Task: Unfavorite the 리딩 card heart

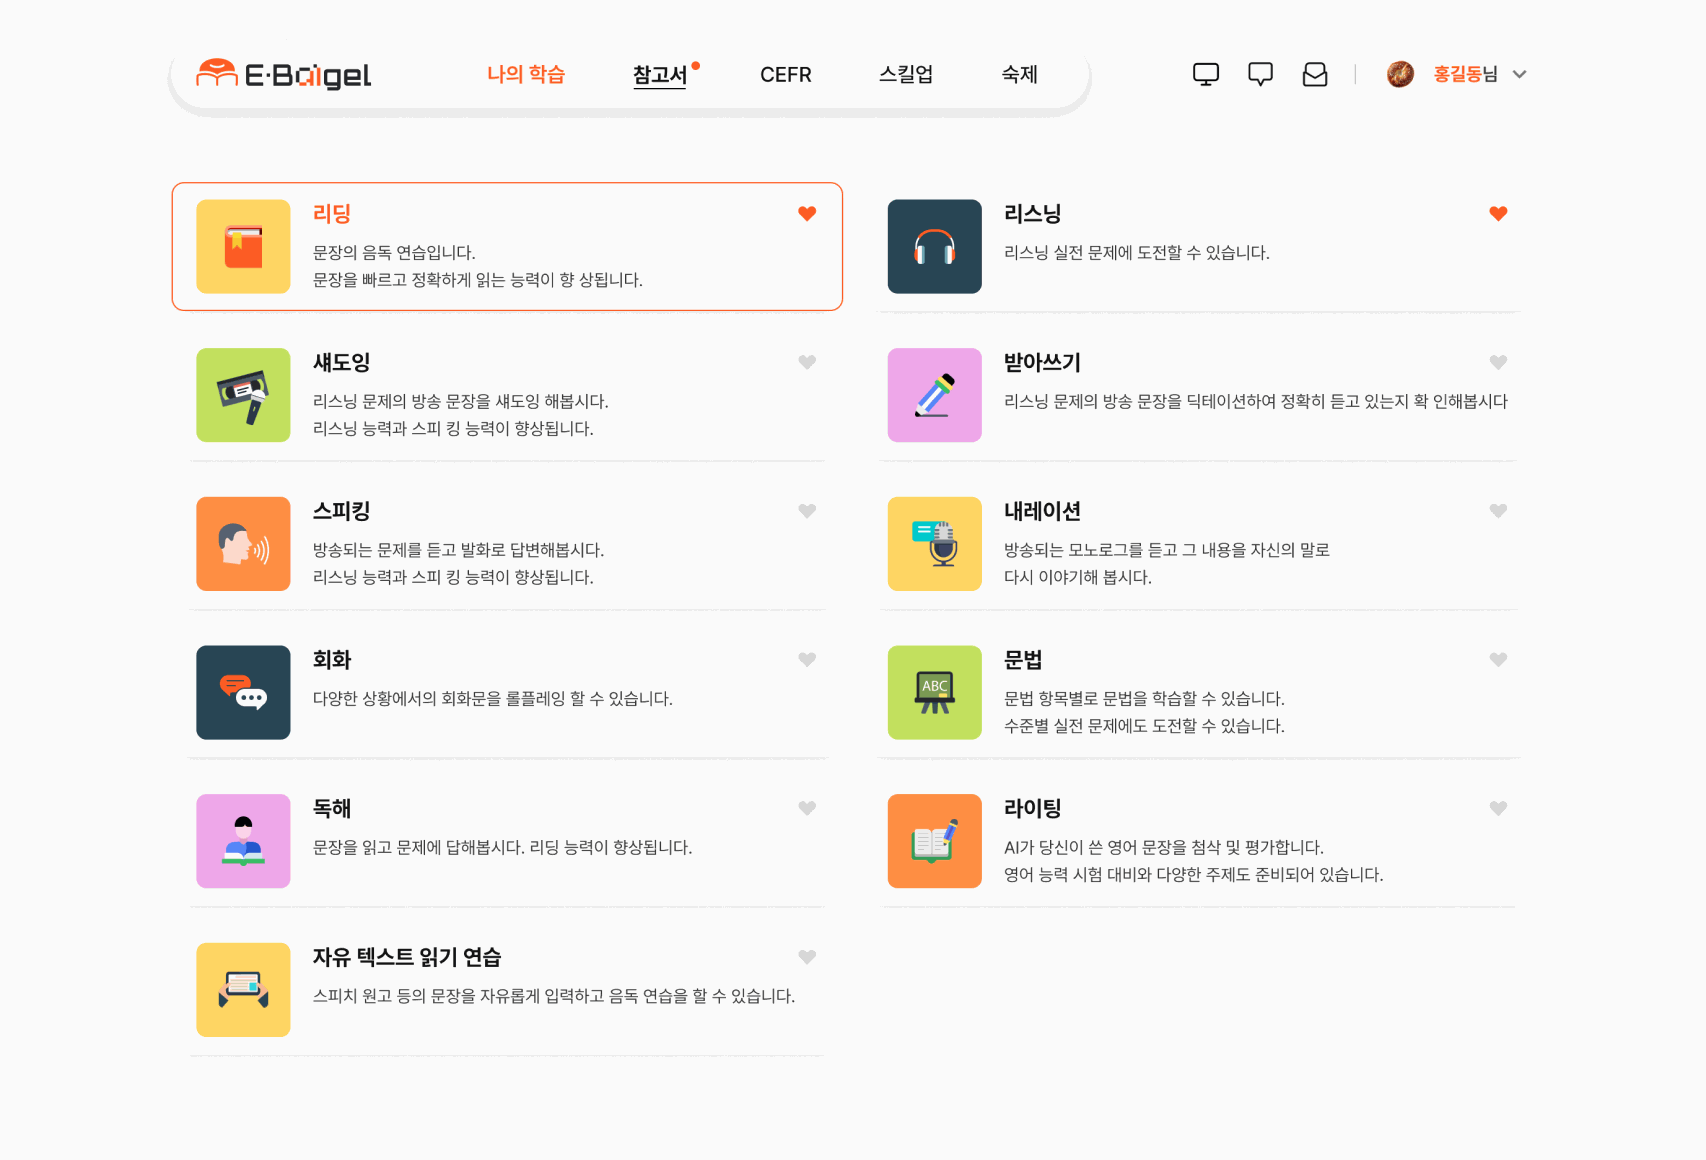Action: [807, 213]
